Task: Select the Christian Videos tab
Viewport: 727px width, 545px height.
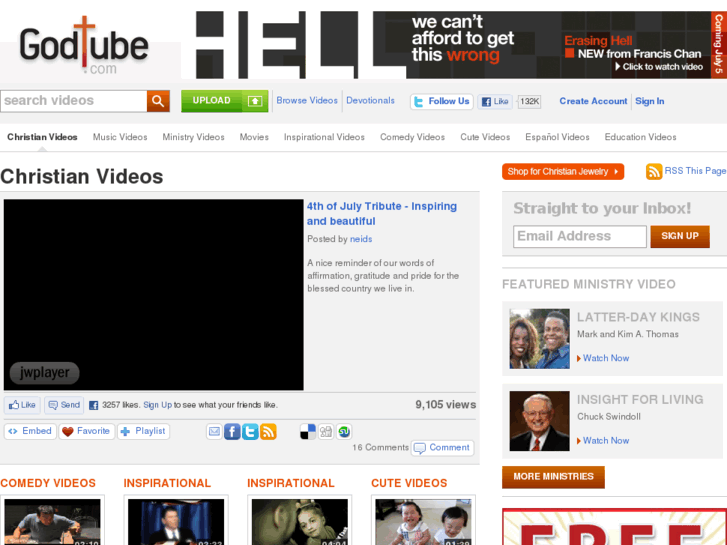Action: pyautogui.click(x=42, y=137)
